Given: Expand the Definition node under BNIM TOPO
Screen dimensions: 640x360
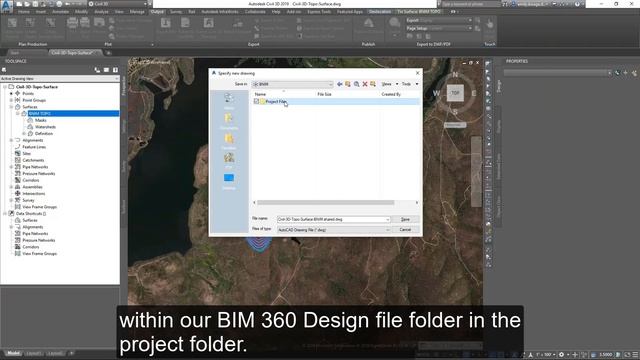Looking at the screenshot, I should click(x=24, y=133).
